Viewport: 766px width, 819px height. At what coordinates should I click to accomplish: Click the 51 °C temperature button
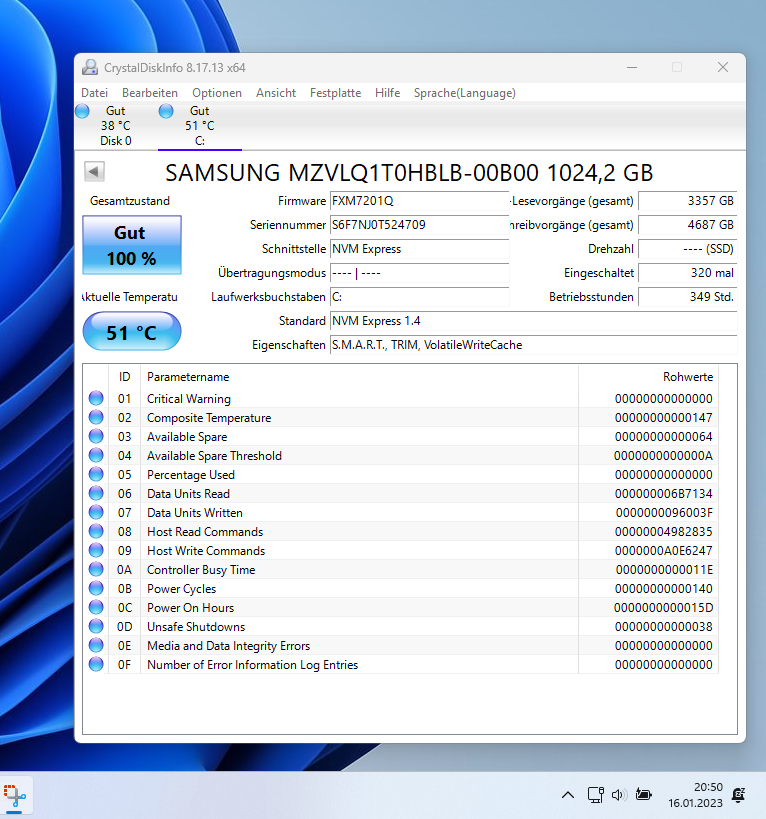[x=132, y=331]
